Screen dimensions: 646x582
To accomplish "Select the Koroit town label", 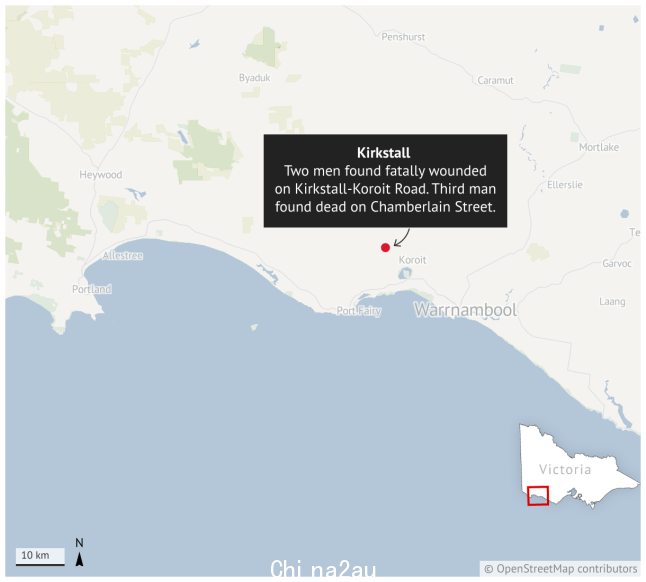I will pyautogui.click(x=412, y=260).
